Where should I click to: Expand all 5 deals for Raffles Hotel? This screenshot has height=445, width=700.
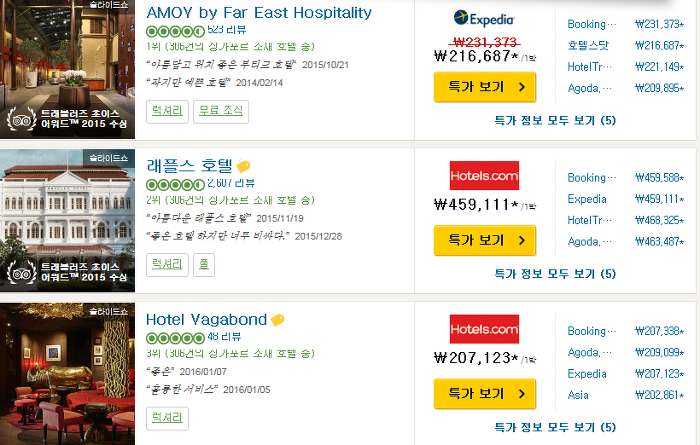(555, 274)
